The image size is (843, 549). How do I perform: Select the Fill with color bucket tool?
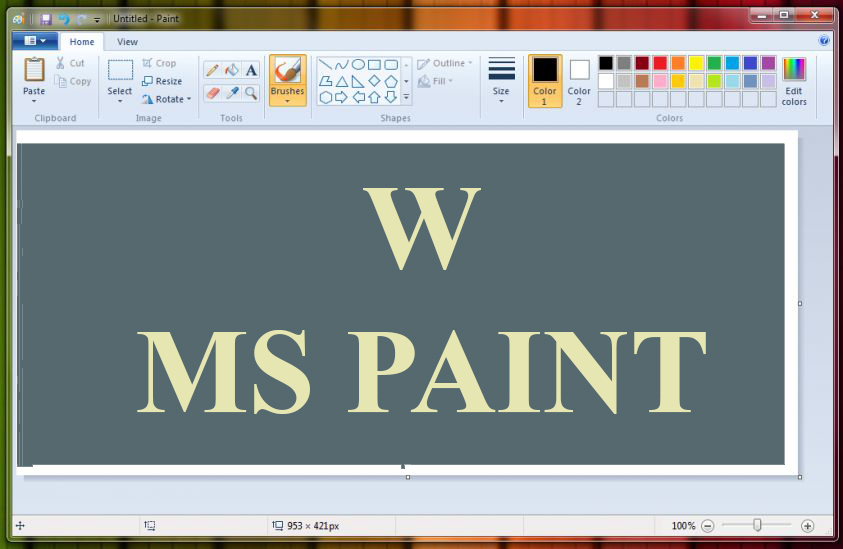[x=231, y=70]
